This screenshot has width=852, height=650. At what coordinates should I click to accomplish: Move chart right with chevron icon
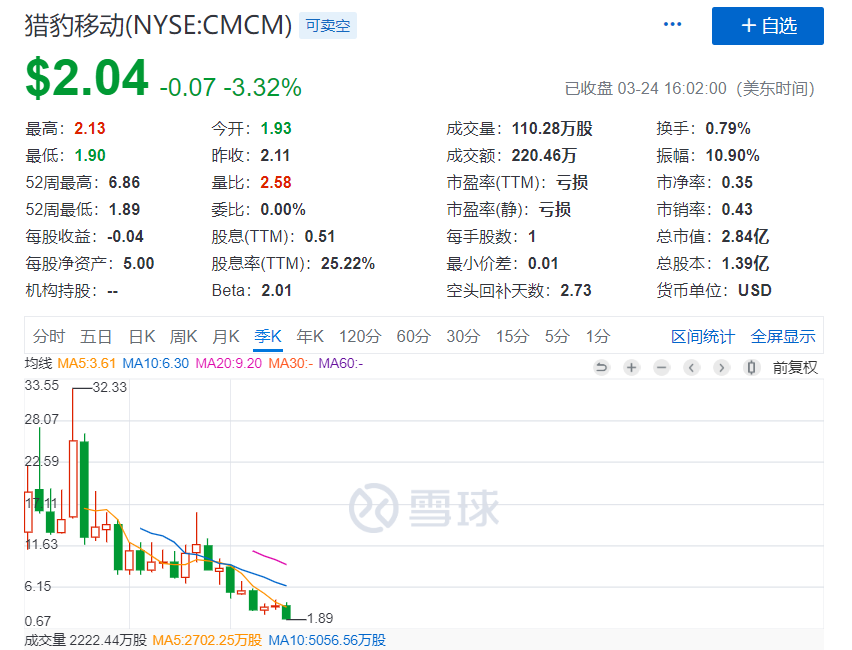click(x=721, y=368)
